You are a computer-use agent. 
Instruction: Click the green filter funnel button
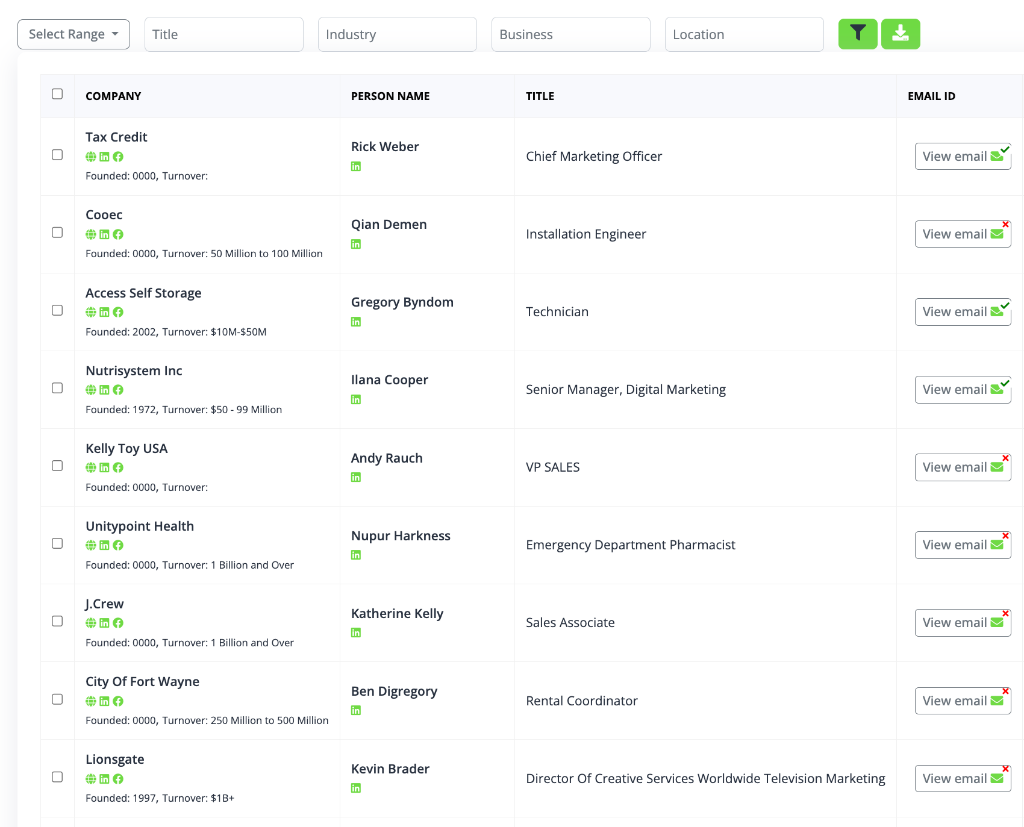click(857, 34)
